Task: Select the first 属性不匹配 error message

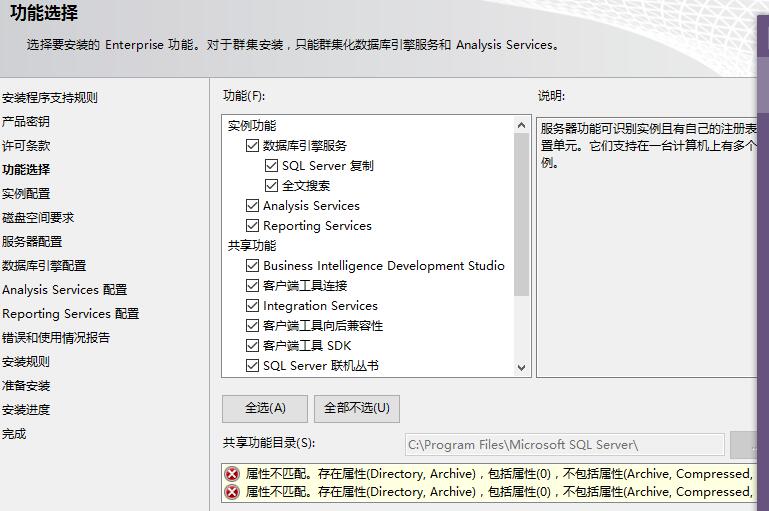Action: coord(499,474)
